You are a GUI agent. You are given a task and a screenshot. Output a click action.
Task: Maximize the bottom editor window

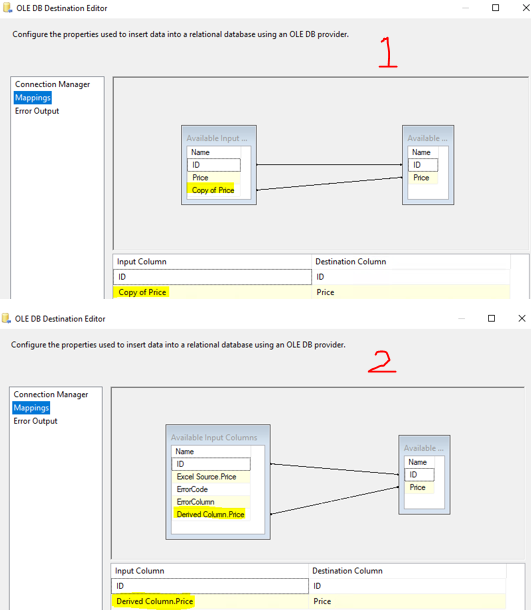491,318
